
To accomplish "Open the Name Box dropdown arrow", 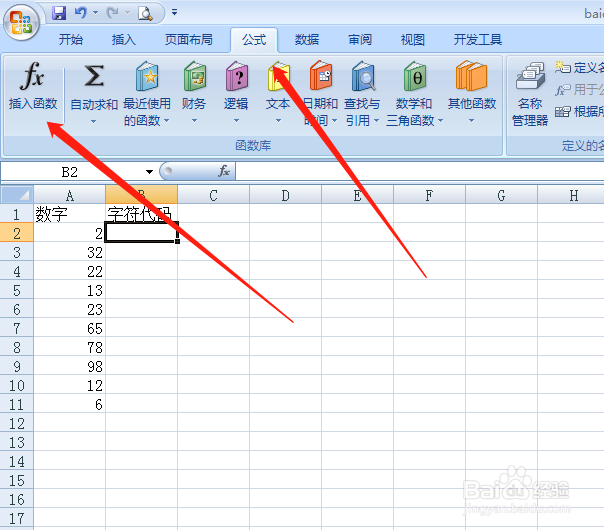I will (x=149, y=172).
